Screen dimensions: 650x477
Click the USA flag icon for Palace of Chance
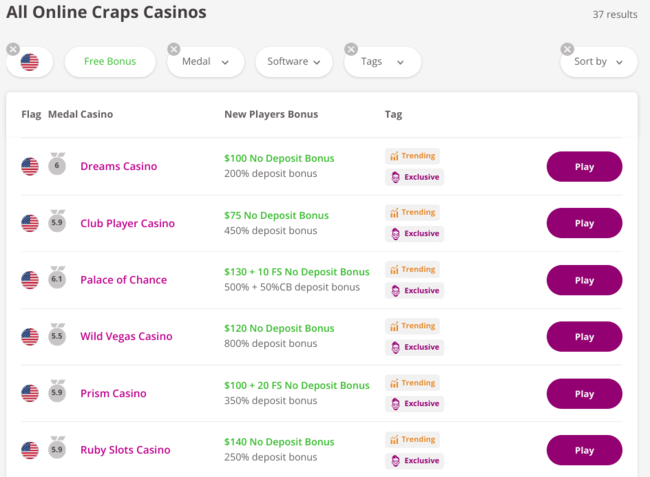coord(30,280)
